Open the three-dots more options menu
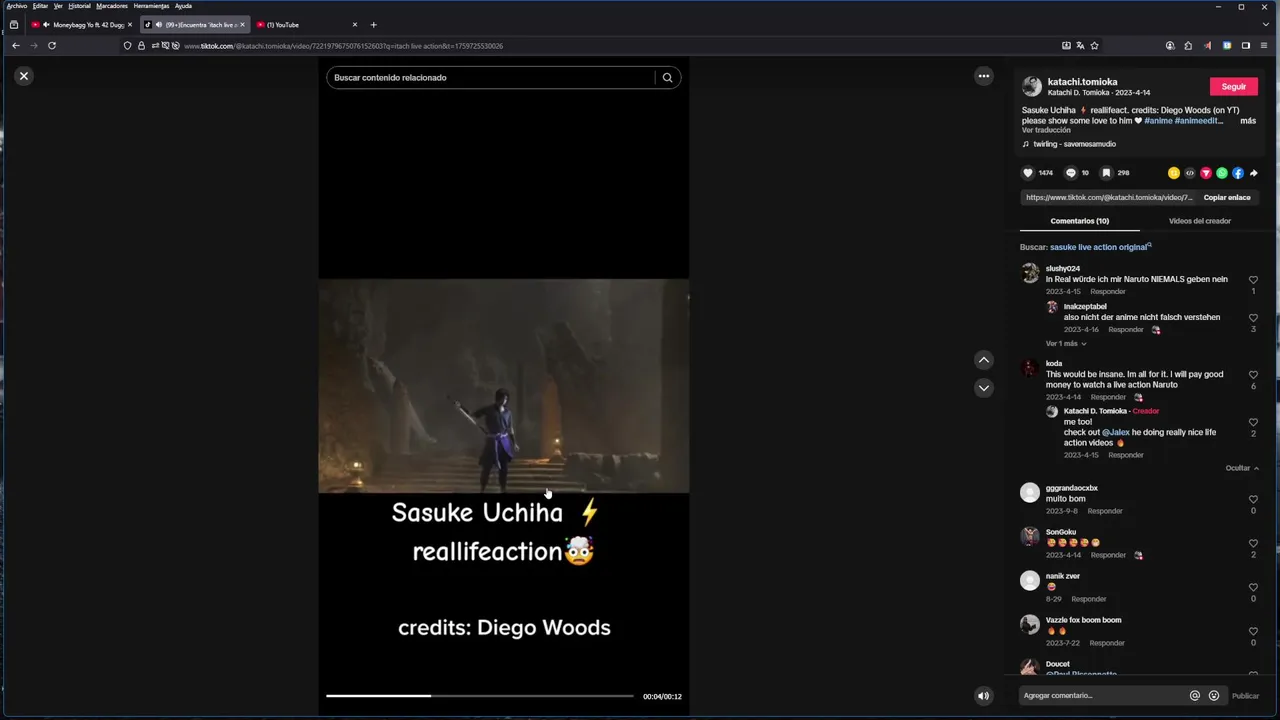Viewport: 1280px width, 720px height. (984, 76)
